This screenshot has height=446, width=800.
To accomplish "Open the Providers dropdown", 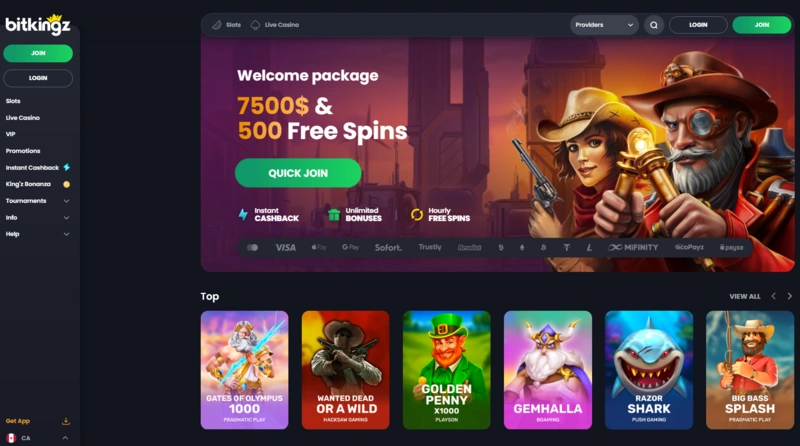I will (604, 25).
